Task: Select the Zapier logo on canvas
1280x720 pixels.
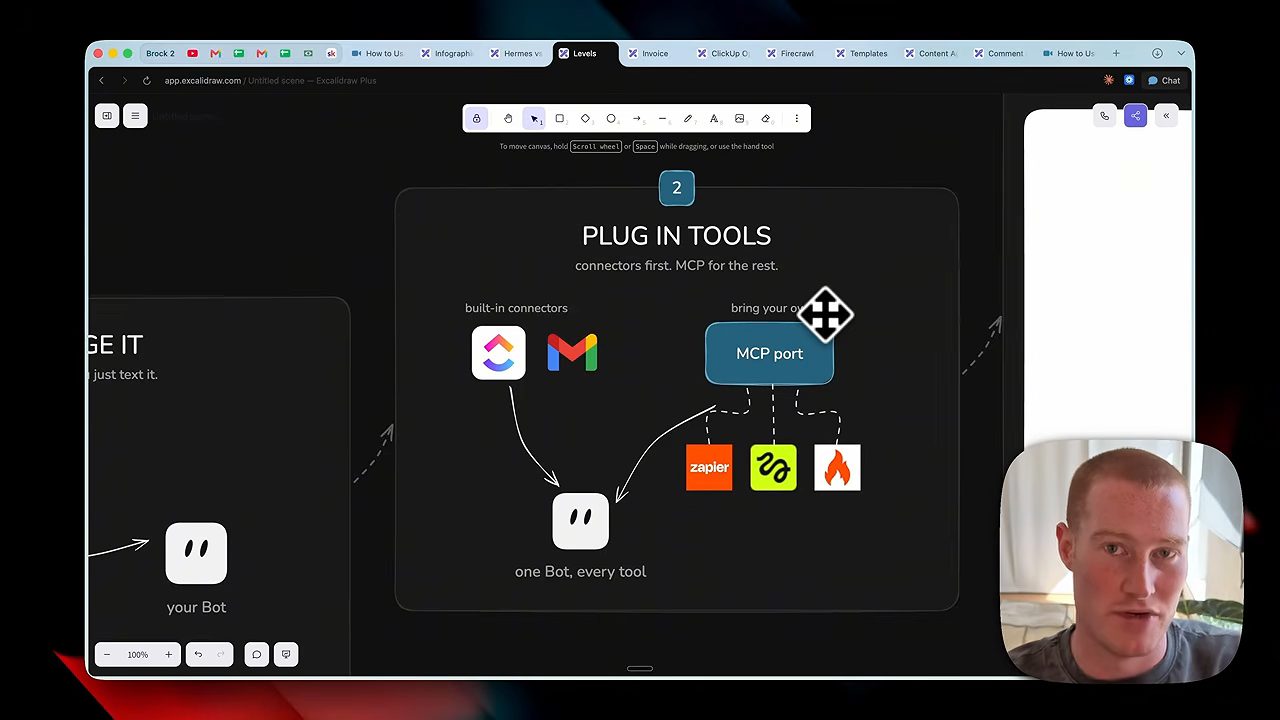Action: pos(709,467)
